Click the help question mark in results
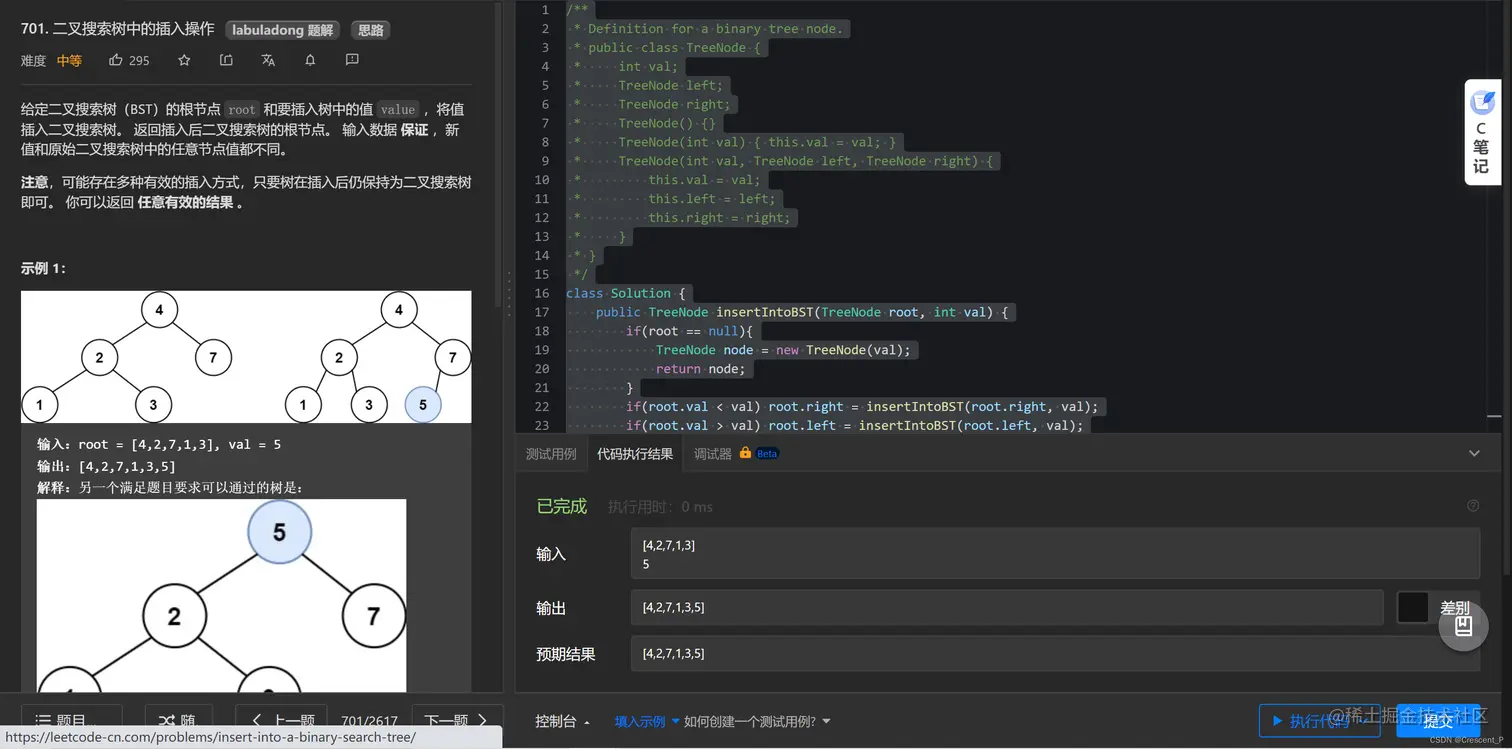Viewport: 1512px width, 749px height. 1473,506
